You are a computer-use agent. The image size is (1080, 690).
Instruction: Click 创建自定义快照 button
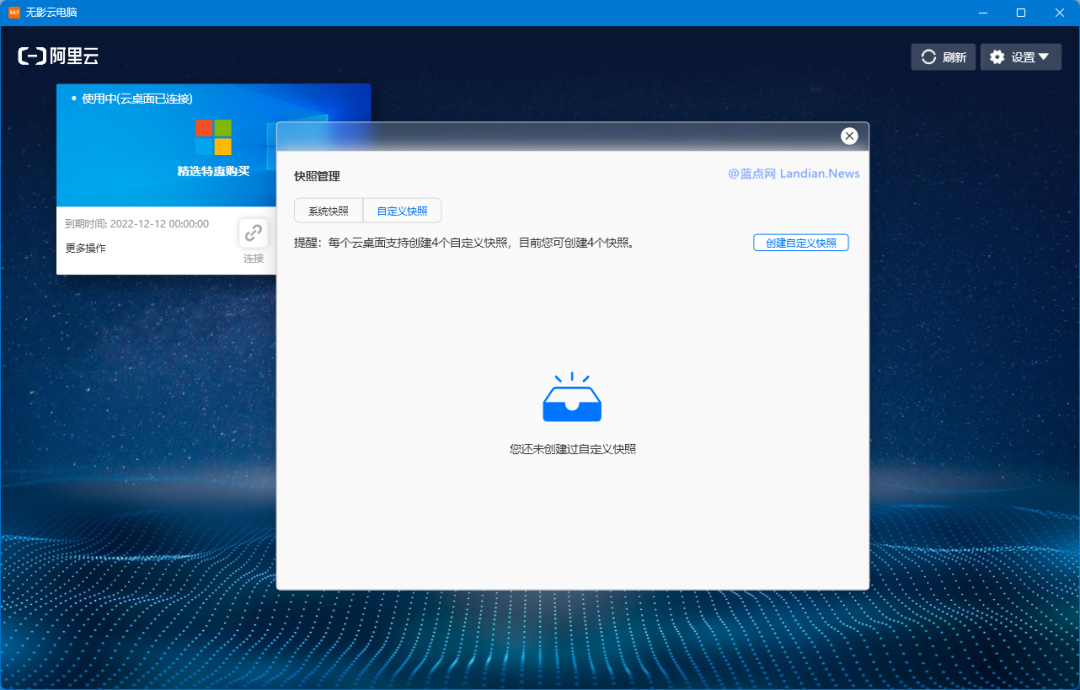(x=801, y=243)
